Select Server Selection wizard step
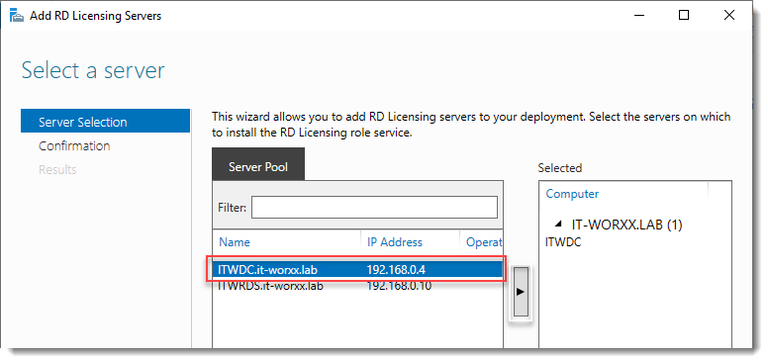 [105, 121]
